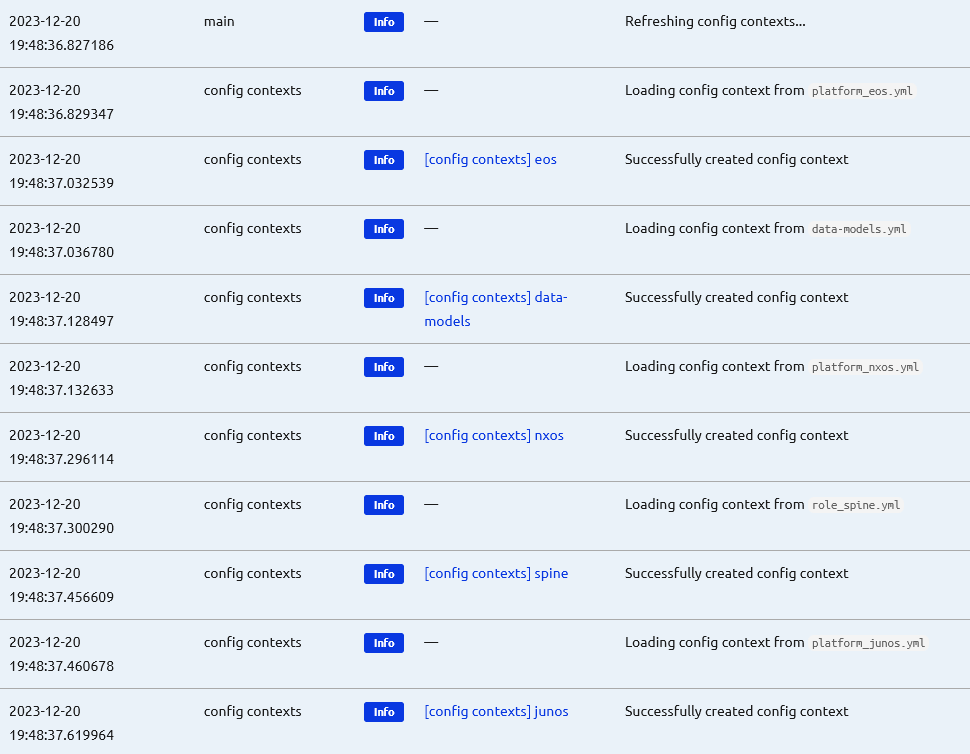Open the "[config contexts] junos" link
Image resolution: width=970 pixels, height=754 pixels.
coord(496,711)
